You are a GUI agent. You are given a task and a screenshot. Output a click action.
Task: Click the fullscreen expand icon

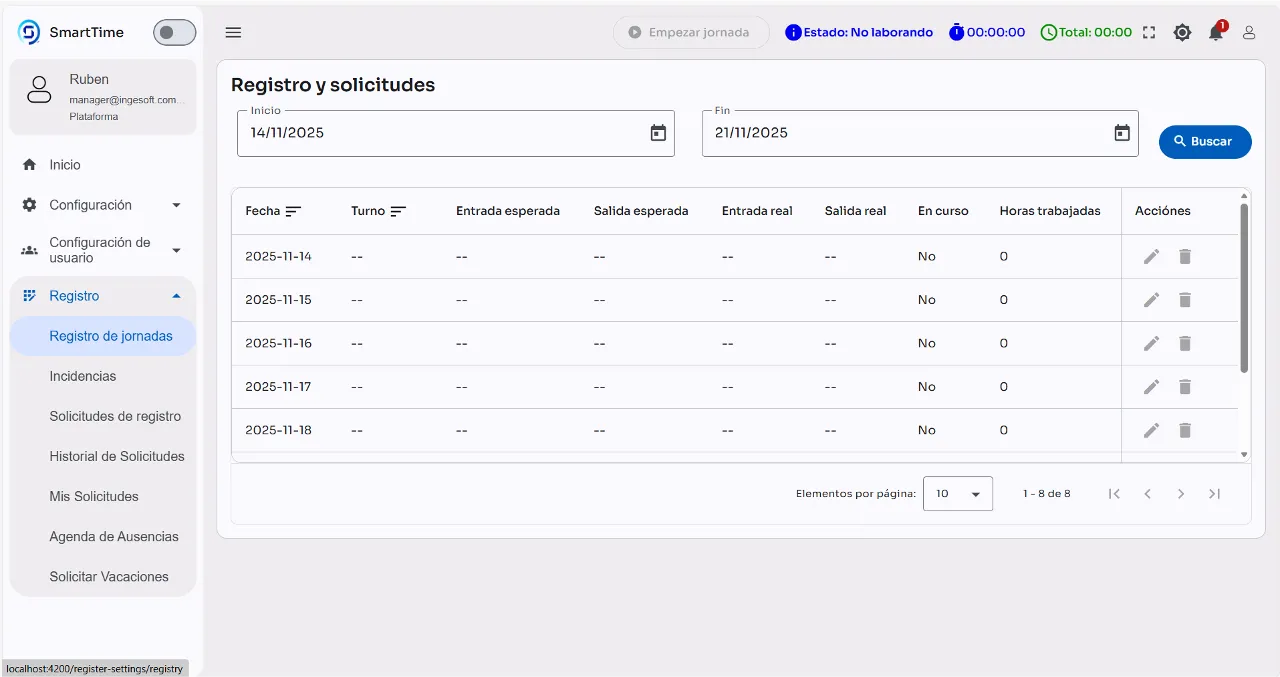click(1148, 32)
